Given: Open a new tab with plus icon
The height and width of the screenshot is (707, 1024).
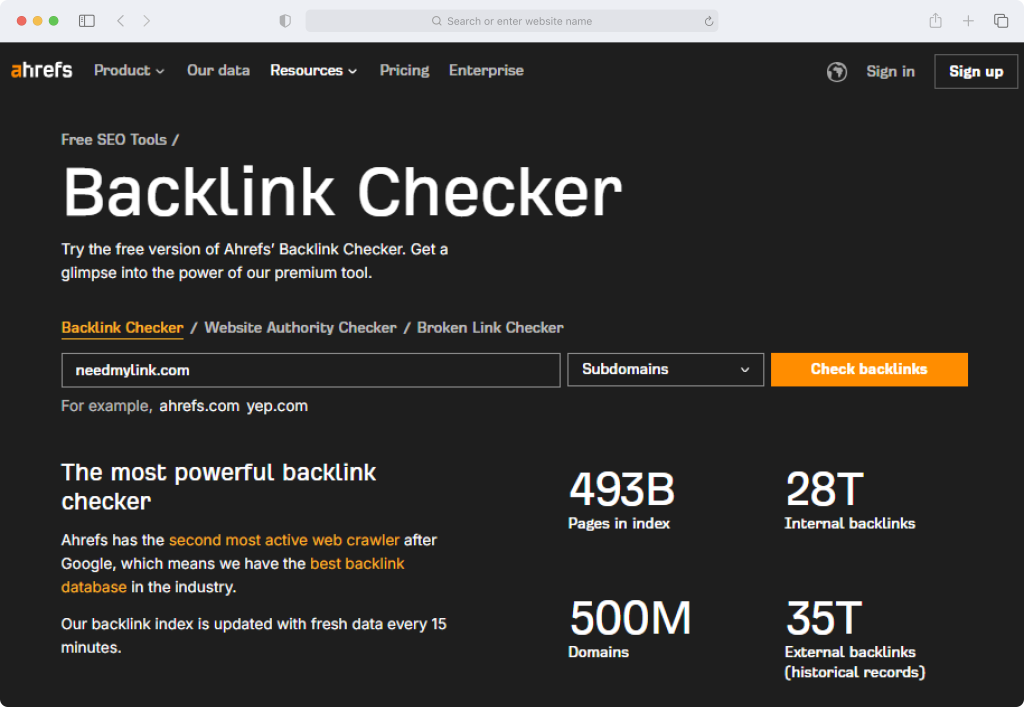Looking at the screenshot, I should [x=968, y=21].
